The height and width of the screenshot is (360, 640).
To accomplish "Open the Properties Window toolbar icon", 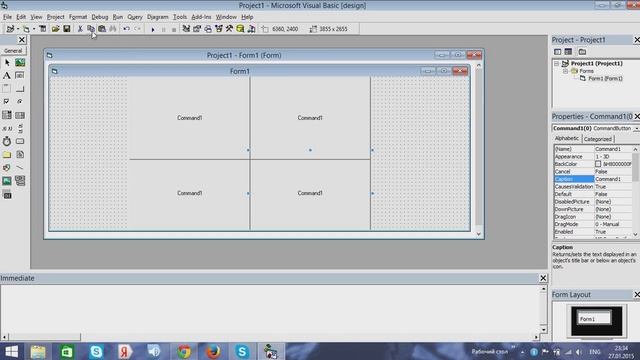I will pos(197,29).
